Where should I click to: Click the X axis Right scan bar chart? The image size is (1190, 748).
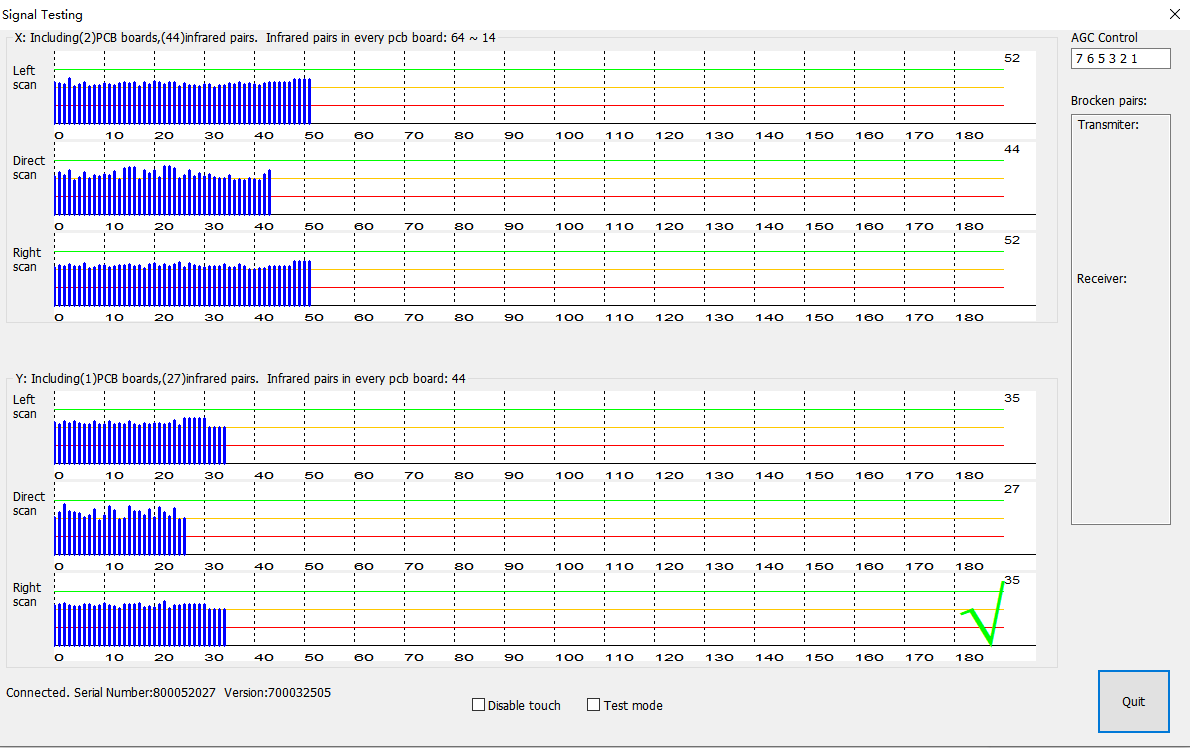pos(183,284)
